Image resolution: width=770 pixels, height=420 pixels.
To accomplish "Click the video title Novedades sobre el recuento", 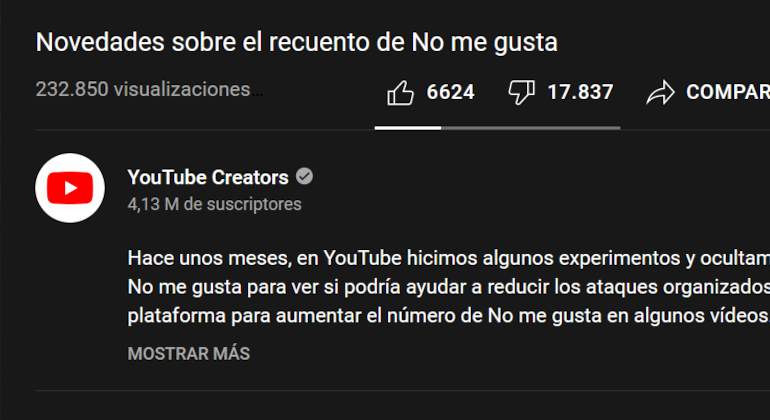I will pyautogui.click(x=297, y=42).
